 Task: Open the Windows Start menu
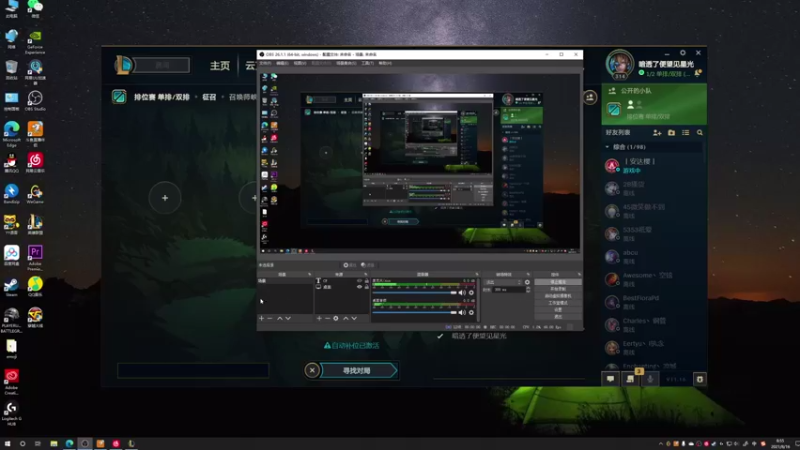pyautogui.click(x=7, y=444)
